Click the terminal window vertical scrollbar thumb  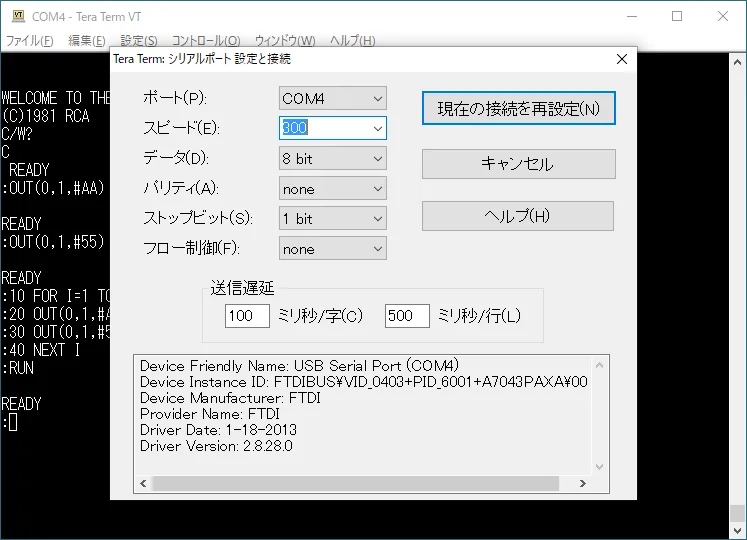[737, 513]
